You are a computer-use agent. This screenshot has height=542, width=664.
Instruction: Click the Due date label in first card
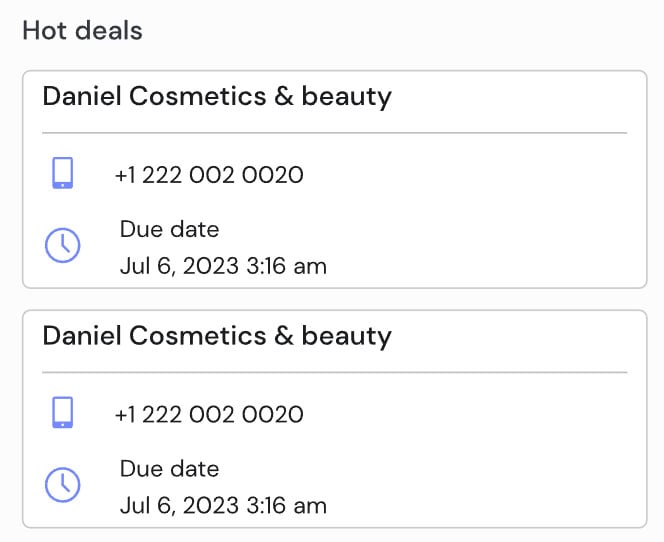[x=169, y=230]
